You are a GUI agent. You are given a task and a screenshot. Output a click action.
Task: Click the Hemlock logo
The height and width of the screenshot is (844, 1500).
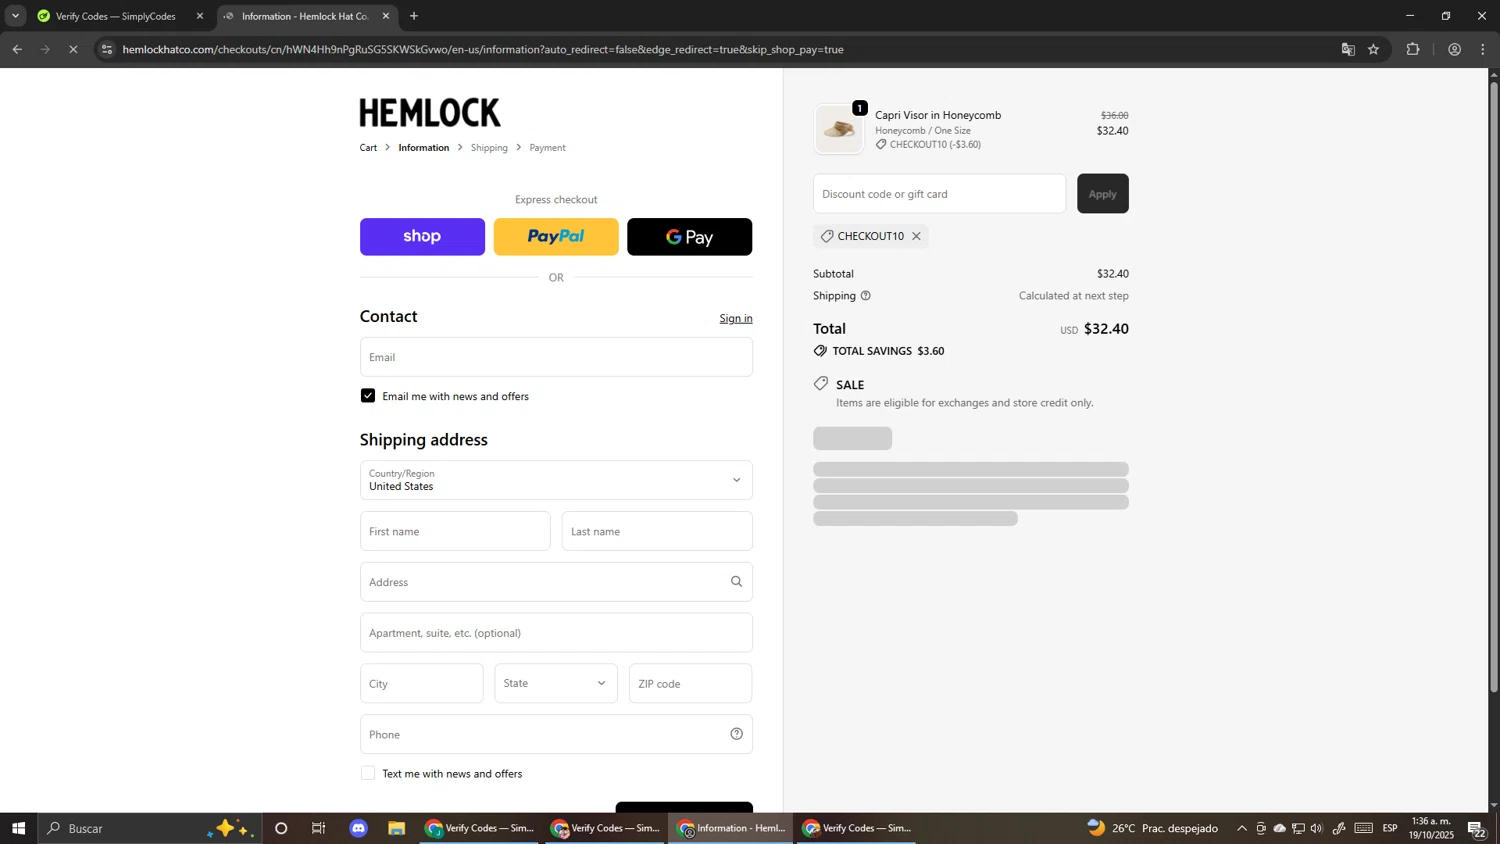tap(430, 112)
